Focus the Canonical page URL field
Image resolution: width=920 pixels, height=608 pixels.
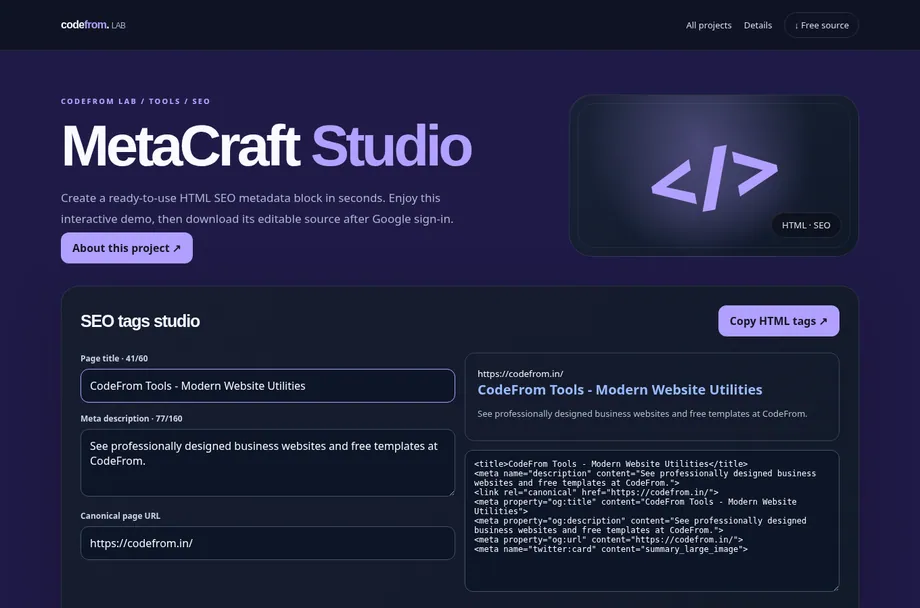268,543
